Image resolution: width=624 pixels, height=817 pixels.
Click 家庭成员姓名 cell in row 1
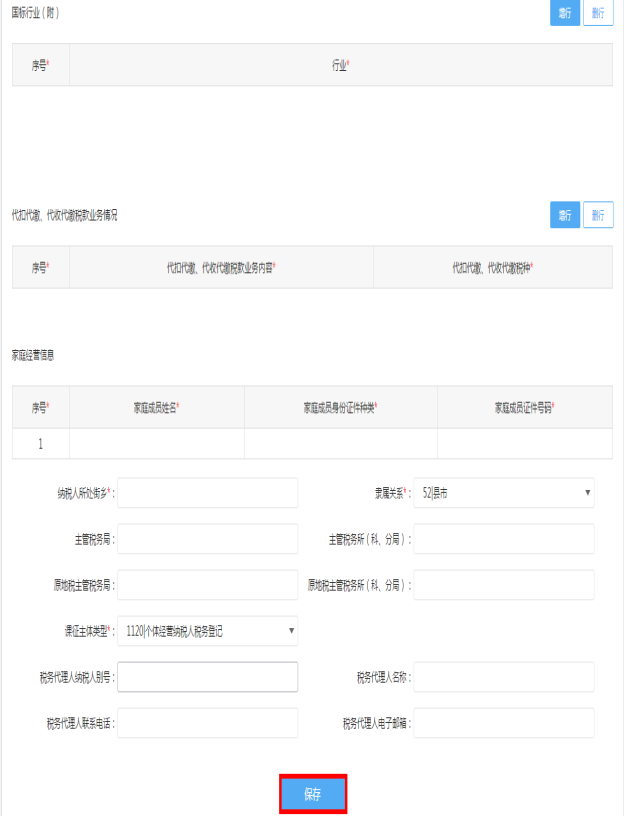(x=157, y=443)
